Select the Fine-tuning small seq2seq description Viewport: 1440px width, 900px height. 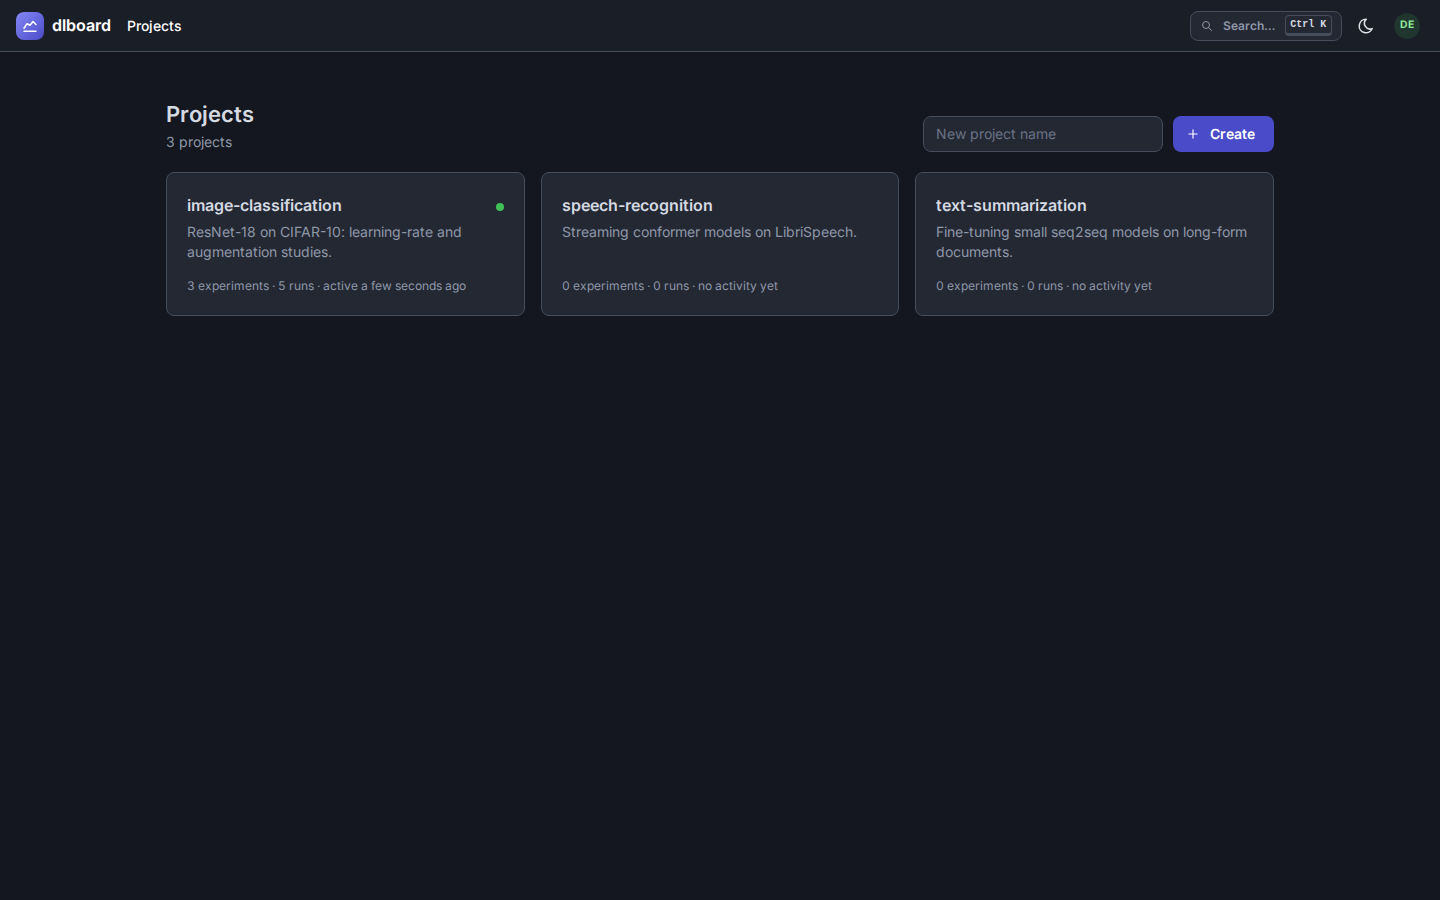(x=1091, y=242)
